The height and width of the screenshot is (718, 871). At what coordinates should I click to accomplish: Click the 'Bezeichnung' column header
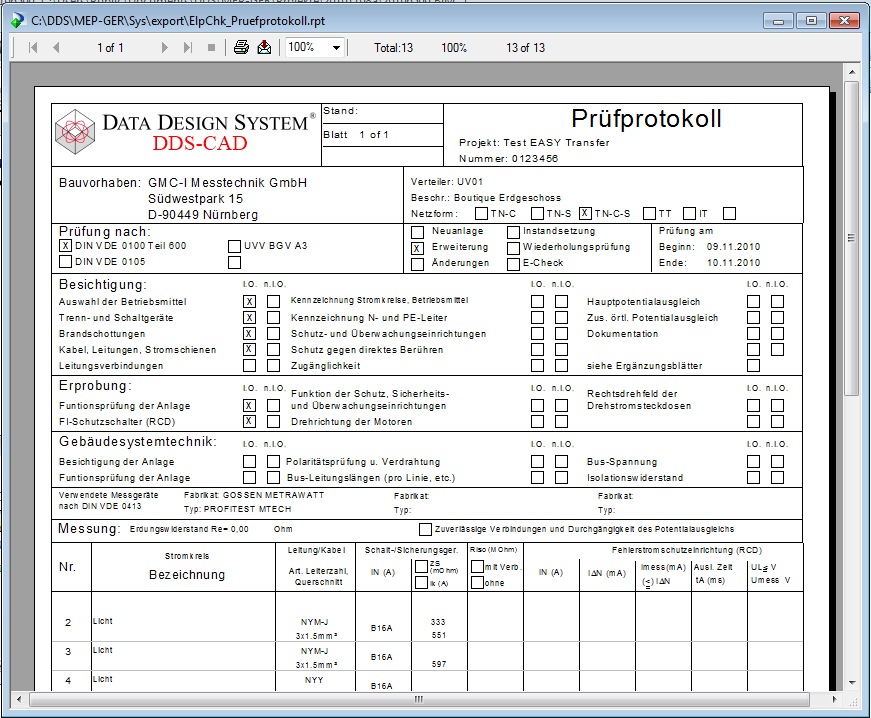(x=187, y=575)
